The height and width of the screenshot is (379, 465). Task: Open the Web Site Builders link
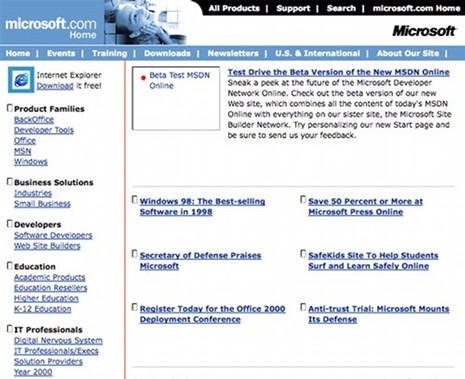pyautogui.click(x=47, y=246)
